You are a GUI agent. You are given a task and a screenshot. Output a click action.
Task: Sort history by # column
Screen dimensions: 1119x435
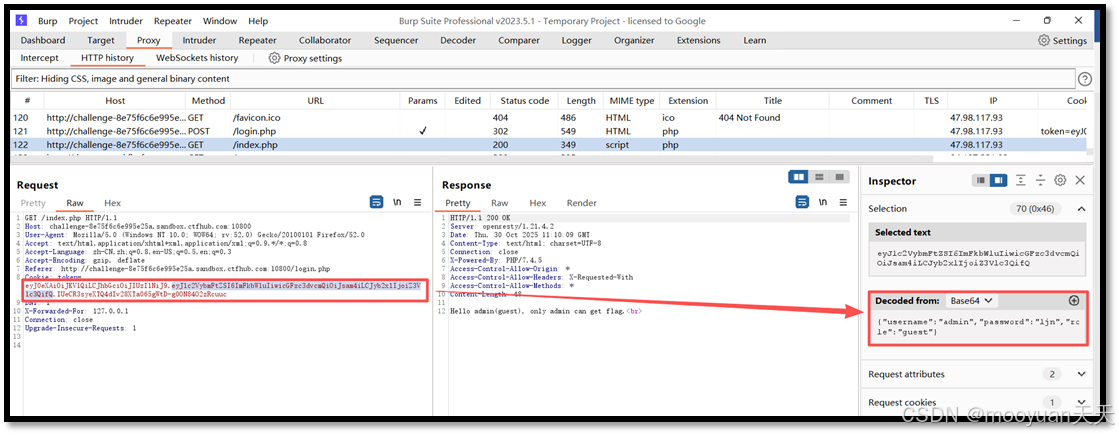click(27, 101)
